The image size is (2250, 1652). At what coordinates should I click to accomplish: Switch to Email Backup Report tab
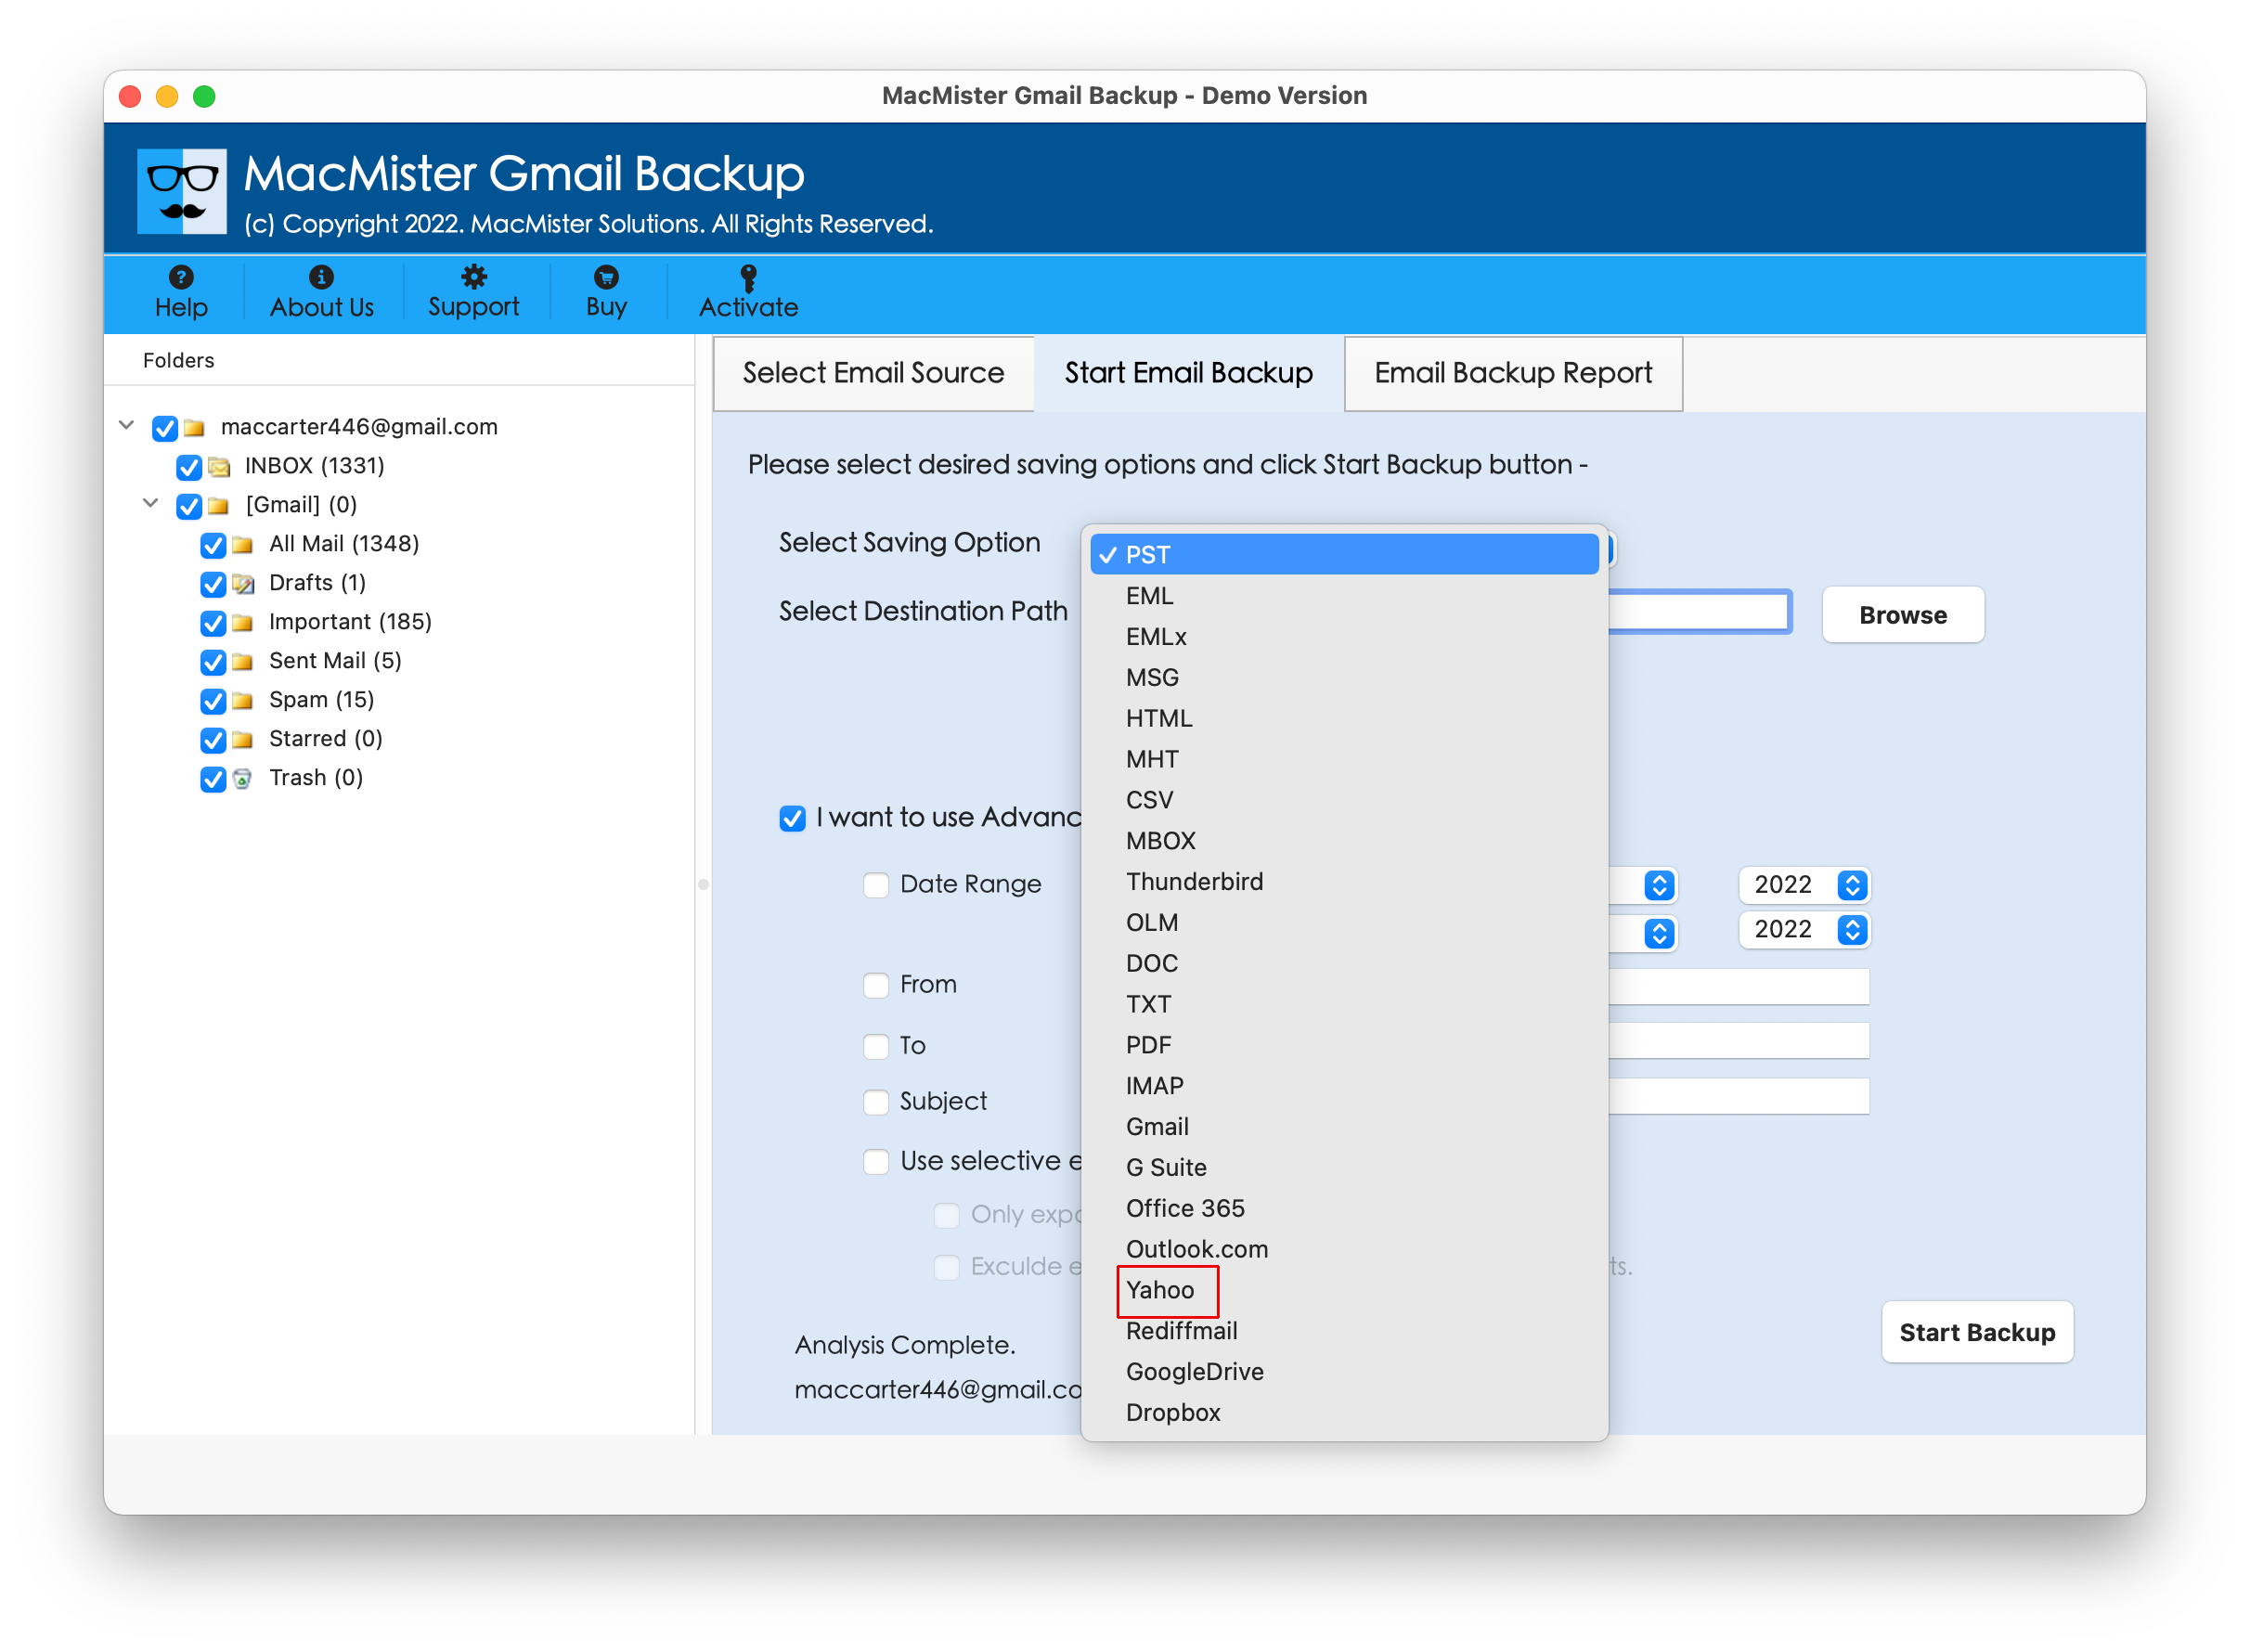1513,372
